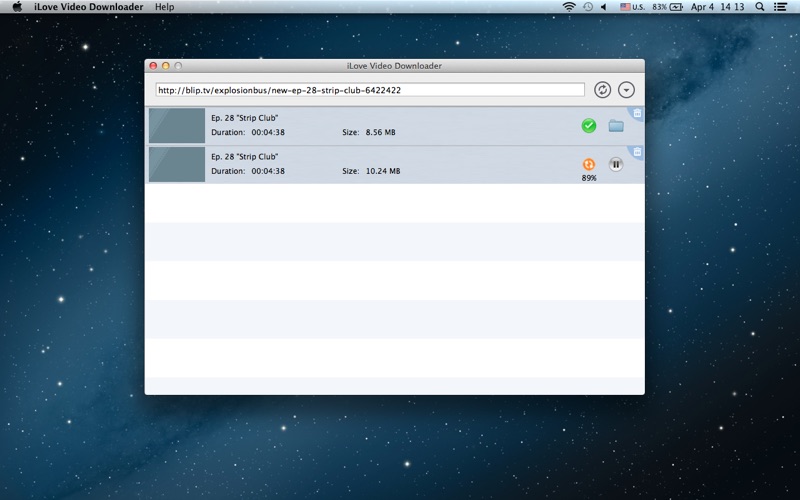Open Notification Center list icon
Viewport: 800px width, 500px height.
[x=780, y=7]
